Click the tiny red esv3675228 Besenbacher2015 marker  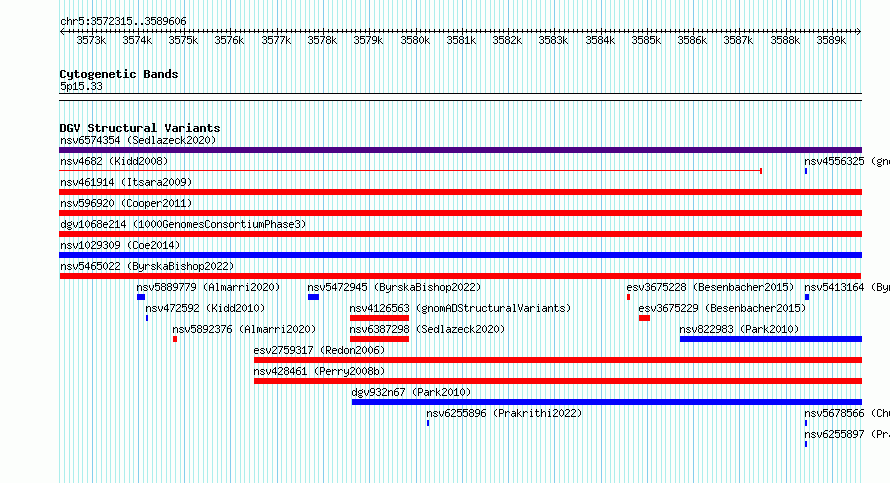[x=628, y=297]
